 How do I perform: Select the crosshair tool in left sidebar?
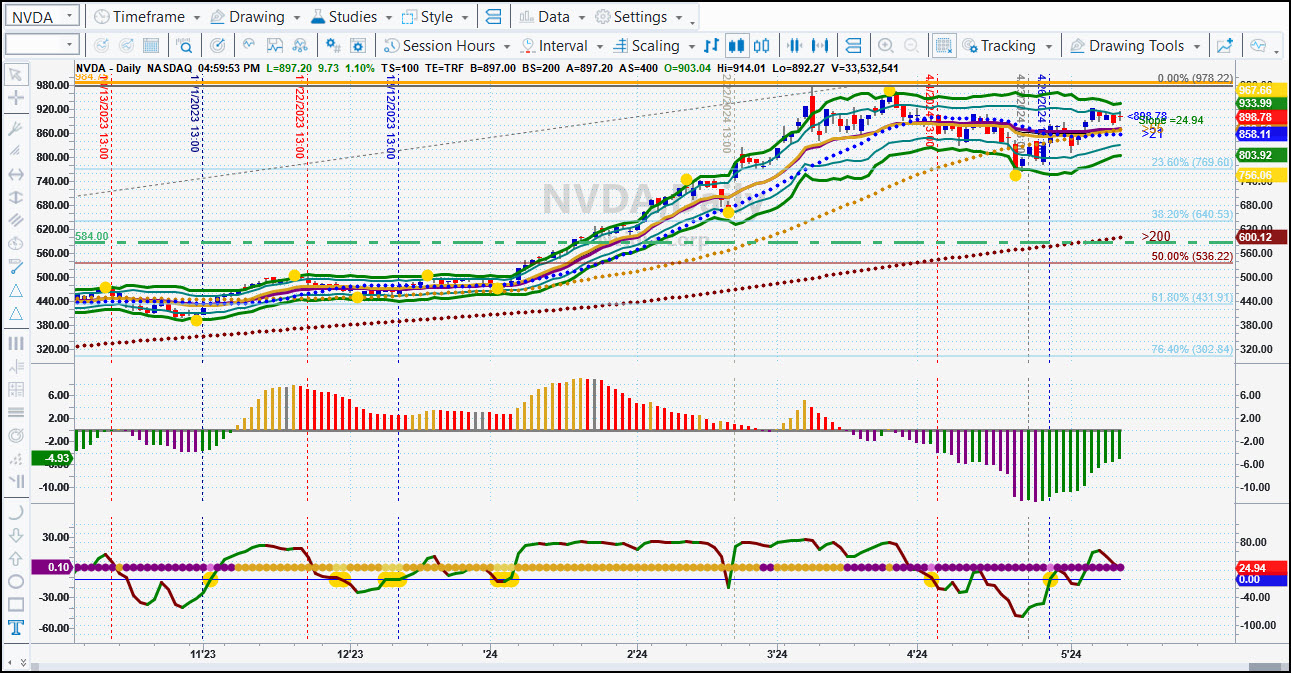(16, 98)
